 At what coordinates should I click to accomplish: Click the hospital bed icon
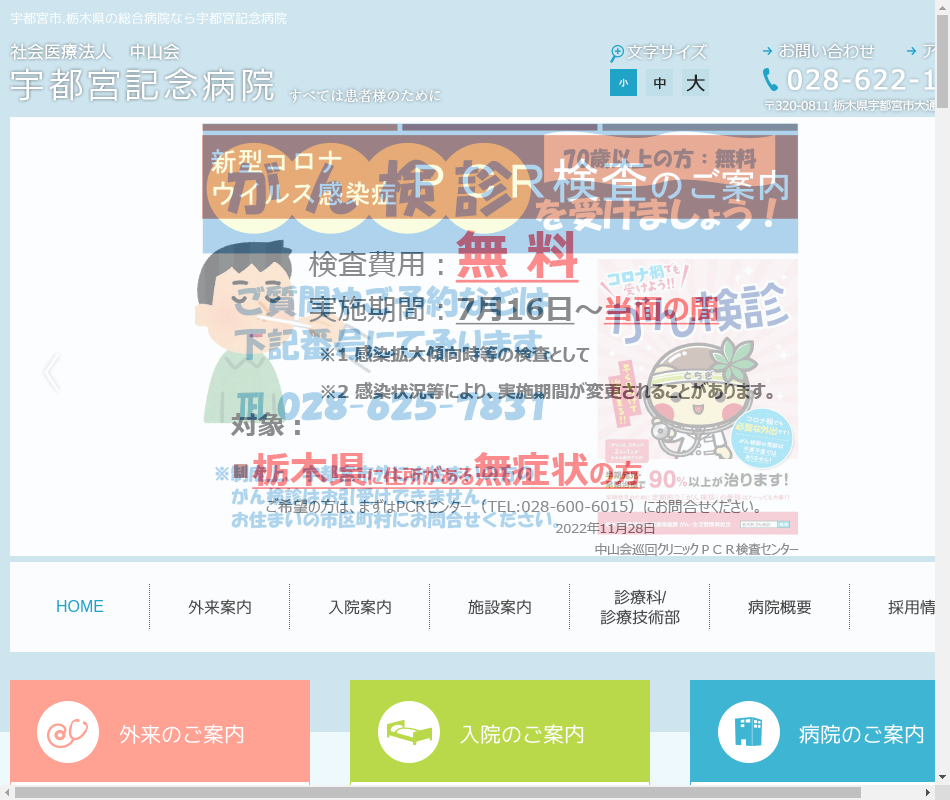(409, 733)
